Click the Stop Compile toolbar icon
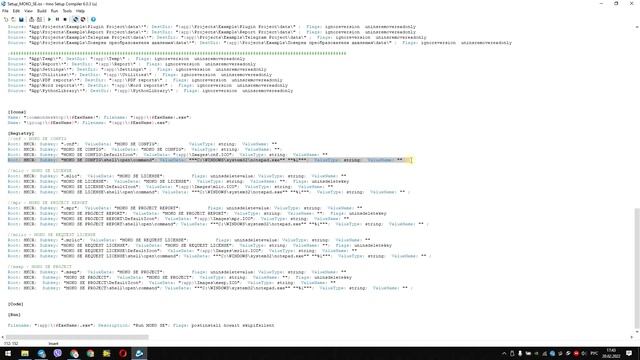The height and width of the screenshot is (360, 640). (39, 19)
